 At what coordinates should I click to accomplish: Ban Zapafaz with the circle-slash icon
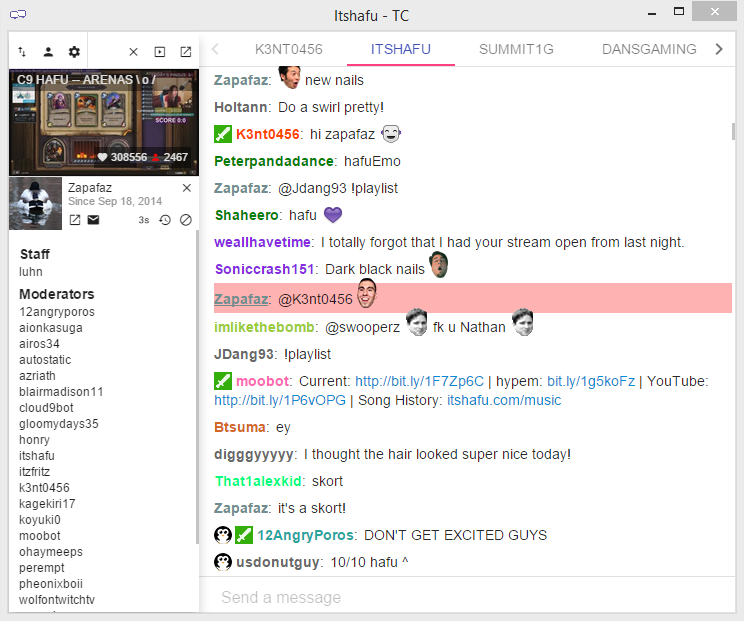click(186, 220)
